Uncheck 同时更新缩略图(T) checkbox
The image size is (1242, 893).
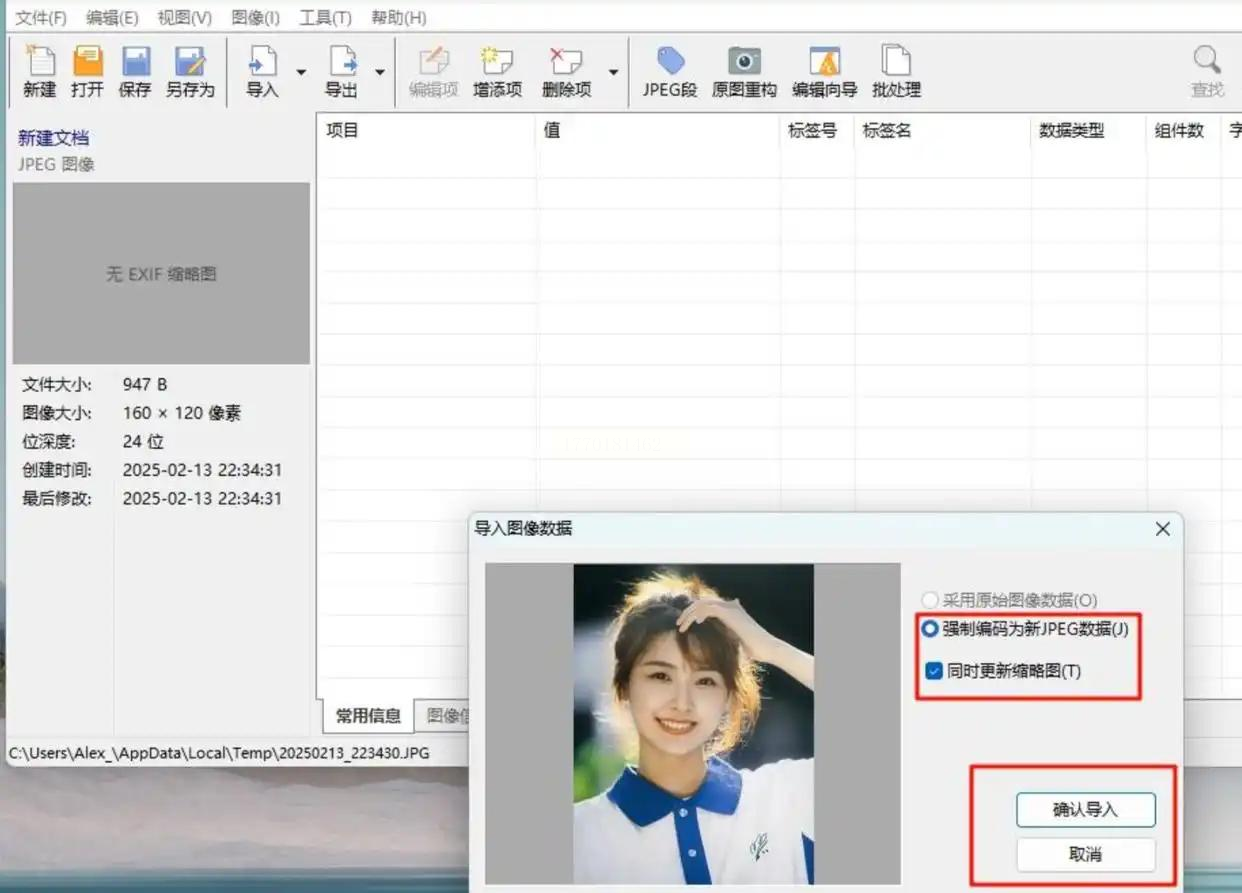934,671
